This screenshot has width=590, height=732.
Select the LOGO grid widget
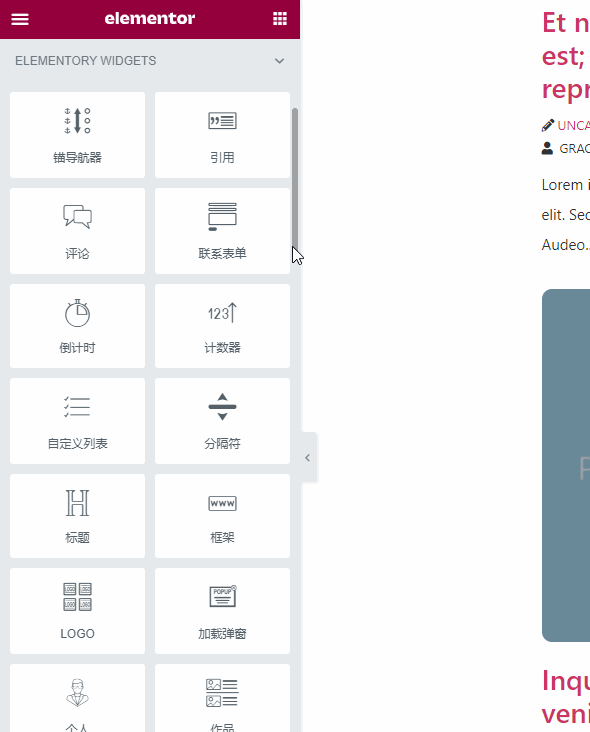(x=77, y=611)
